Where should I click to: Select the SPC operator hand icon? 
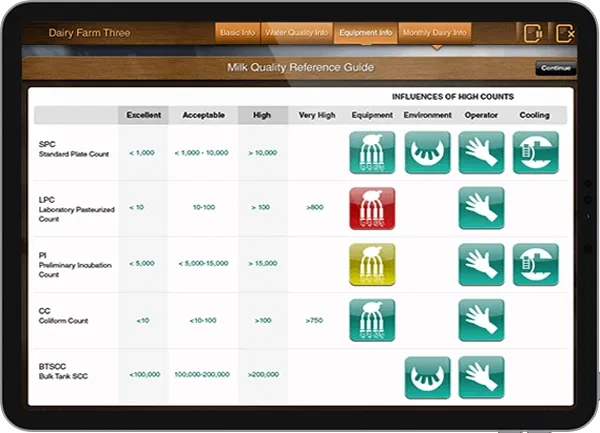481,153
